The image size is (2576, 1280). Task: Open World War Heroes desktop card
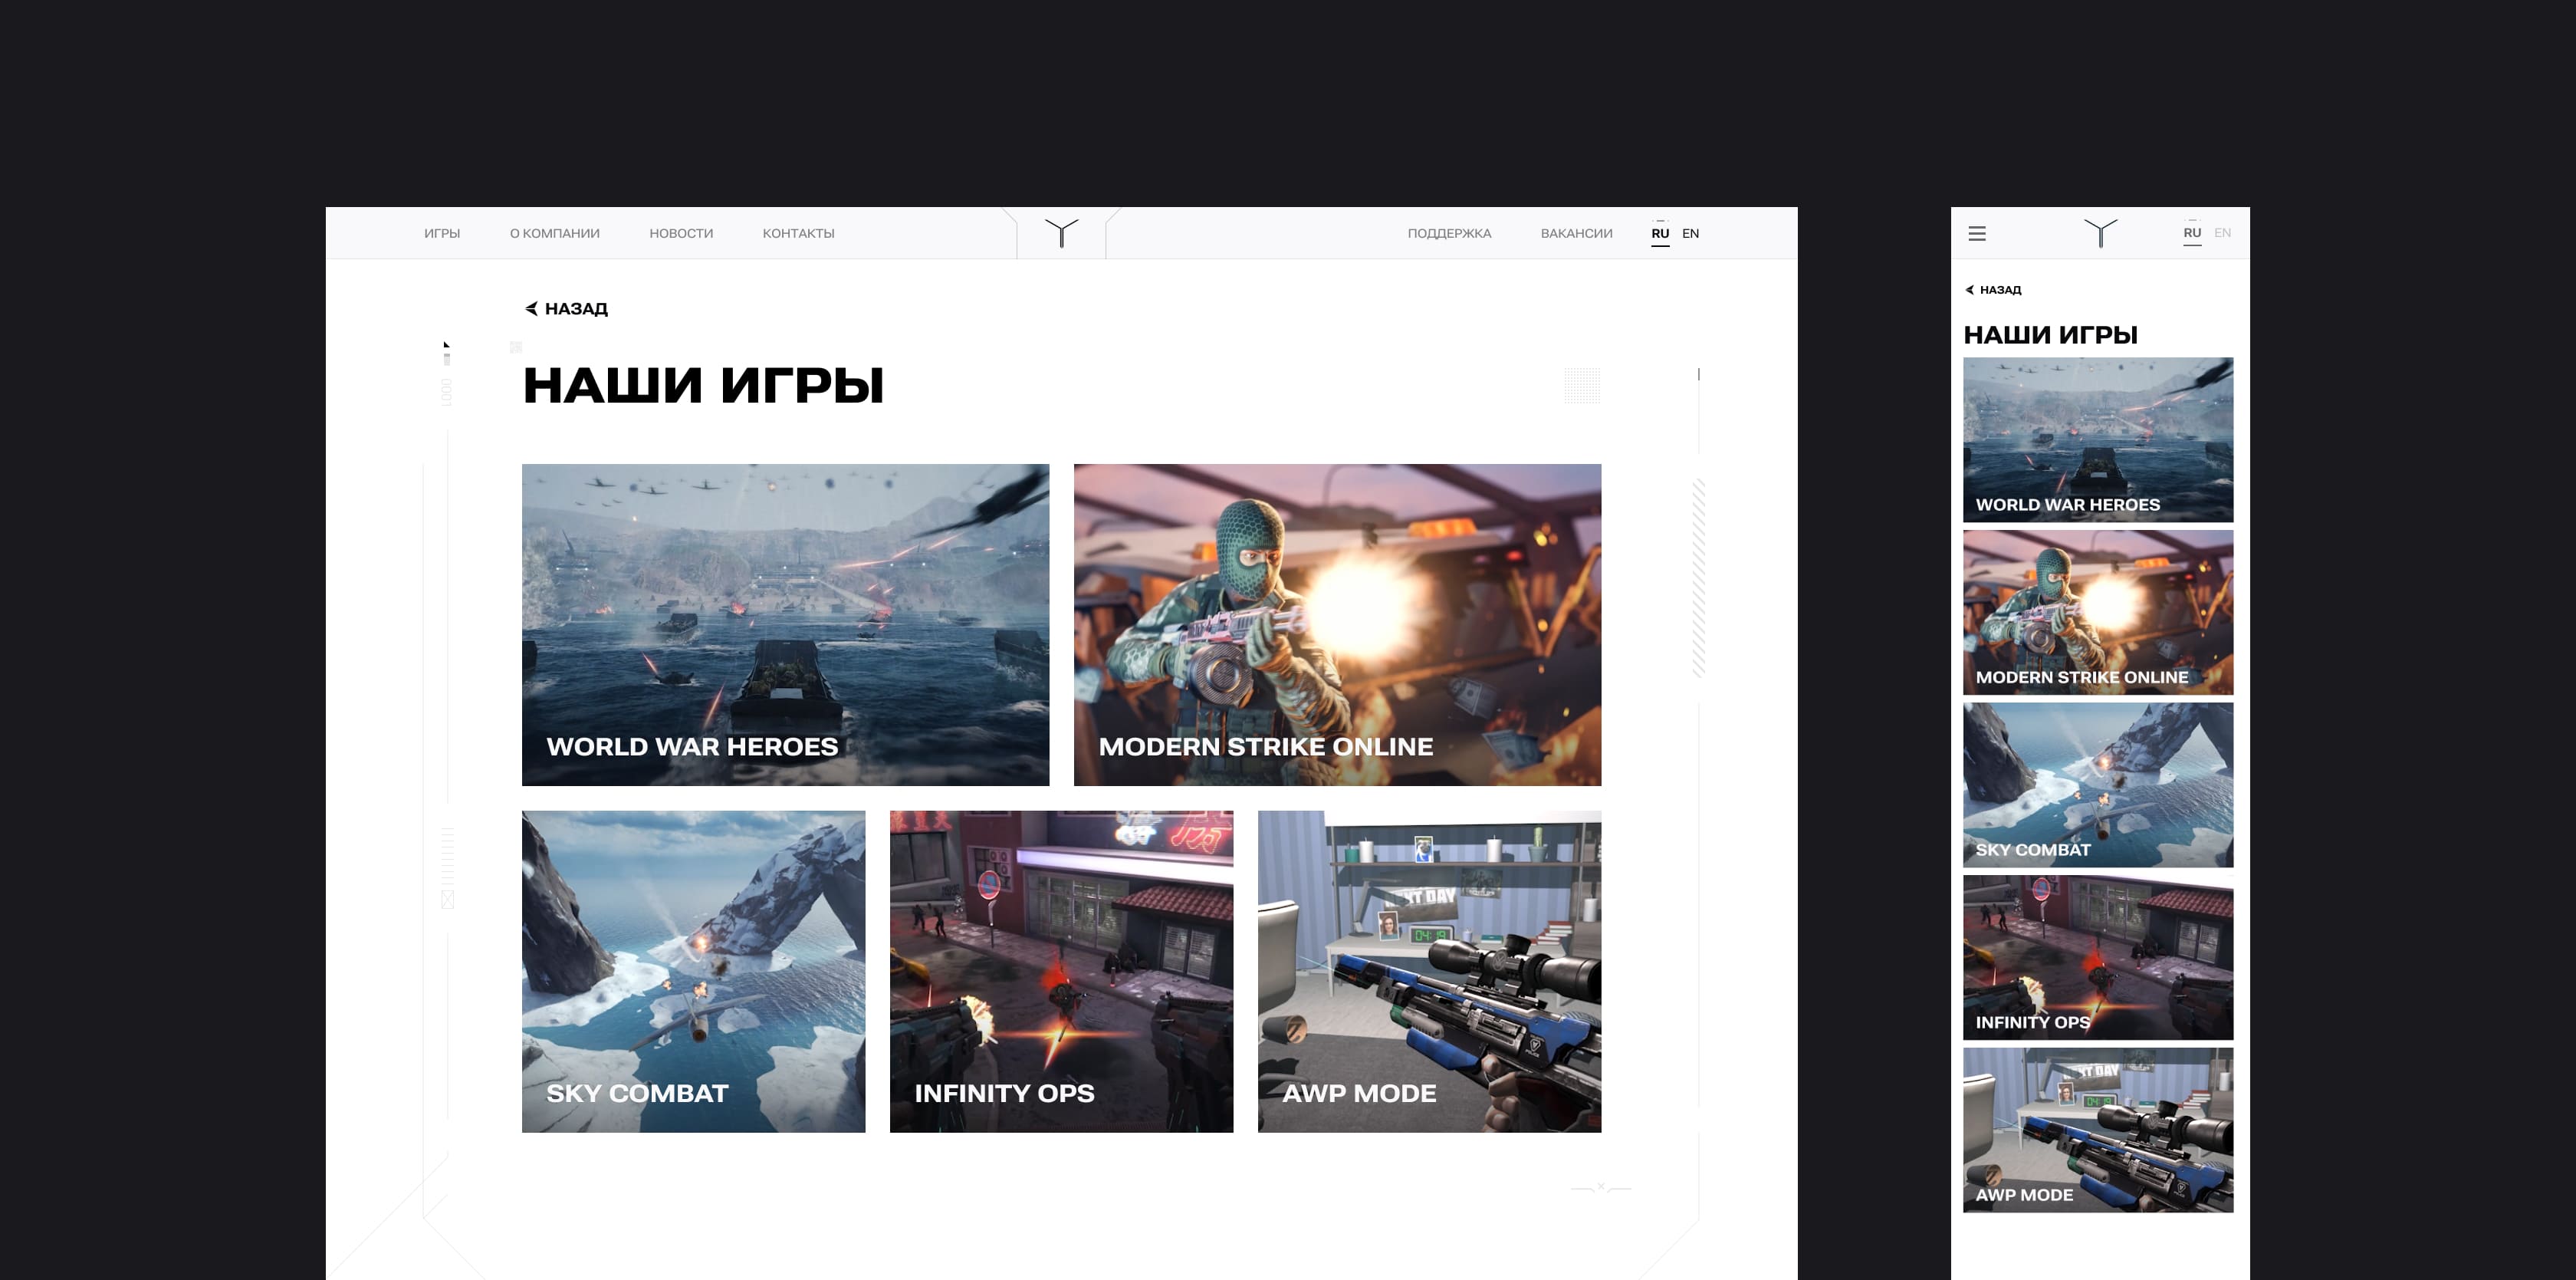[785, 624]
